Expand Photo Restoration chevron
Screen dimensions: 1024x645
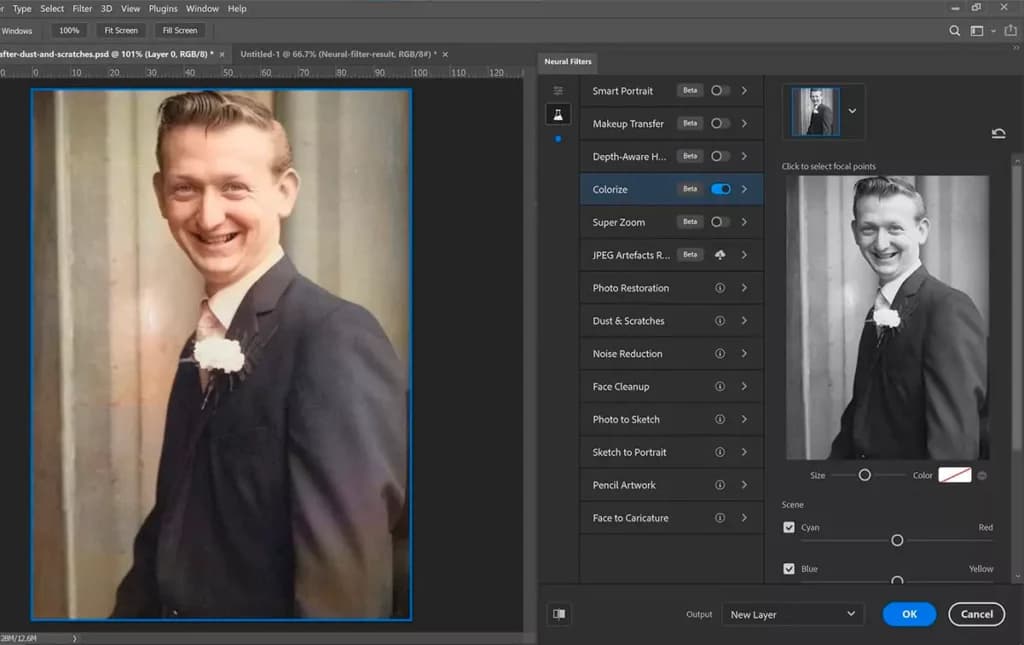(x=744, y=288)
